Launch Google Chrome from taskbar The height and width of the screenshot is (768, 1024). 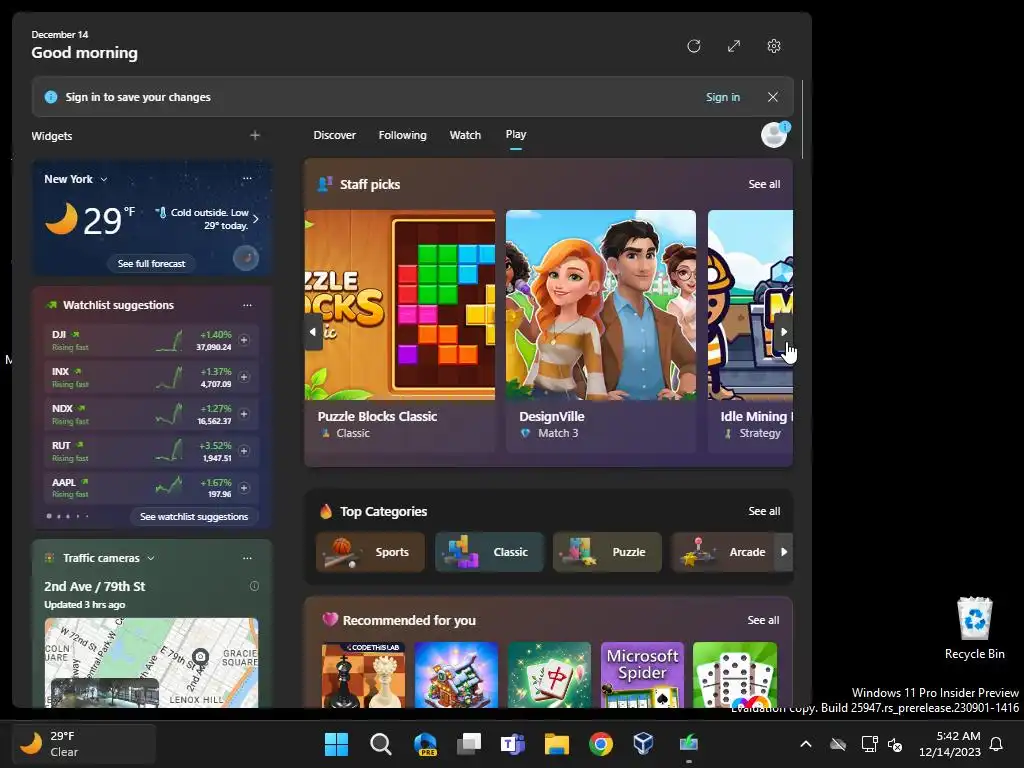coord(601,744)
